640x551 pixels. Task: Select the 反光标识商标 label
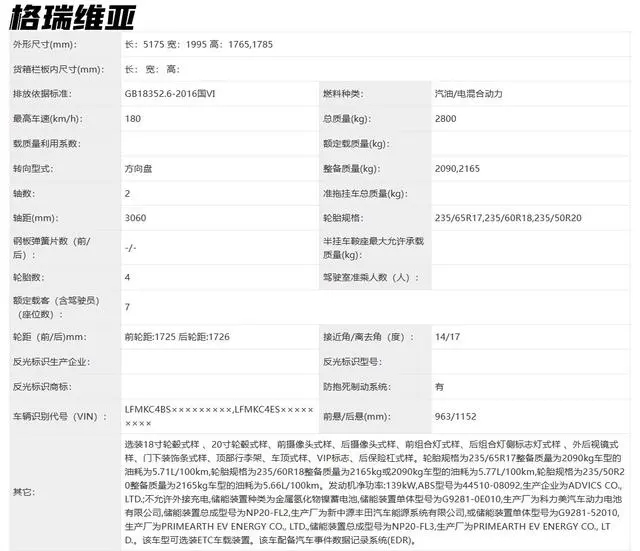pos(42,387)
